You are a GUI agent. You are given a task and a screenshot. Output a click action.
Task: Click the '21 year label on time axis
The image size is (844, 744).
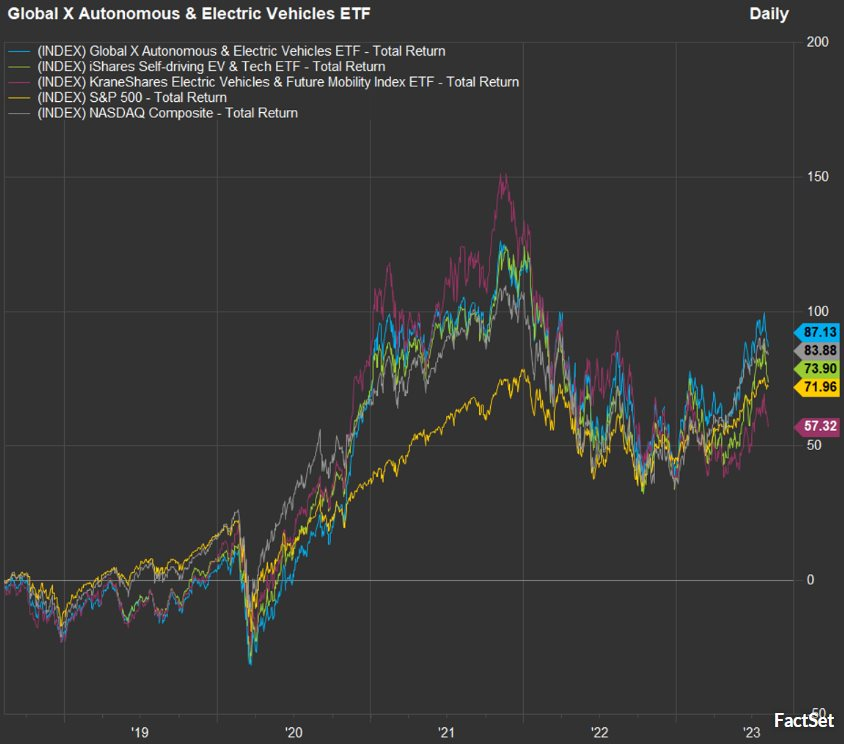446,731
